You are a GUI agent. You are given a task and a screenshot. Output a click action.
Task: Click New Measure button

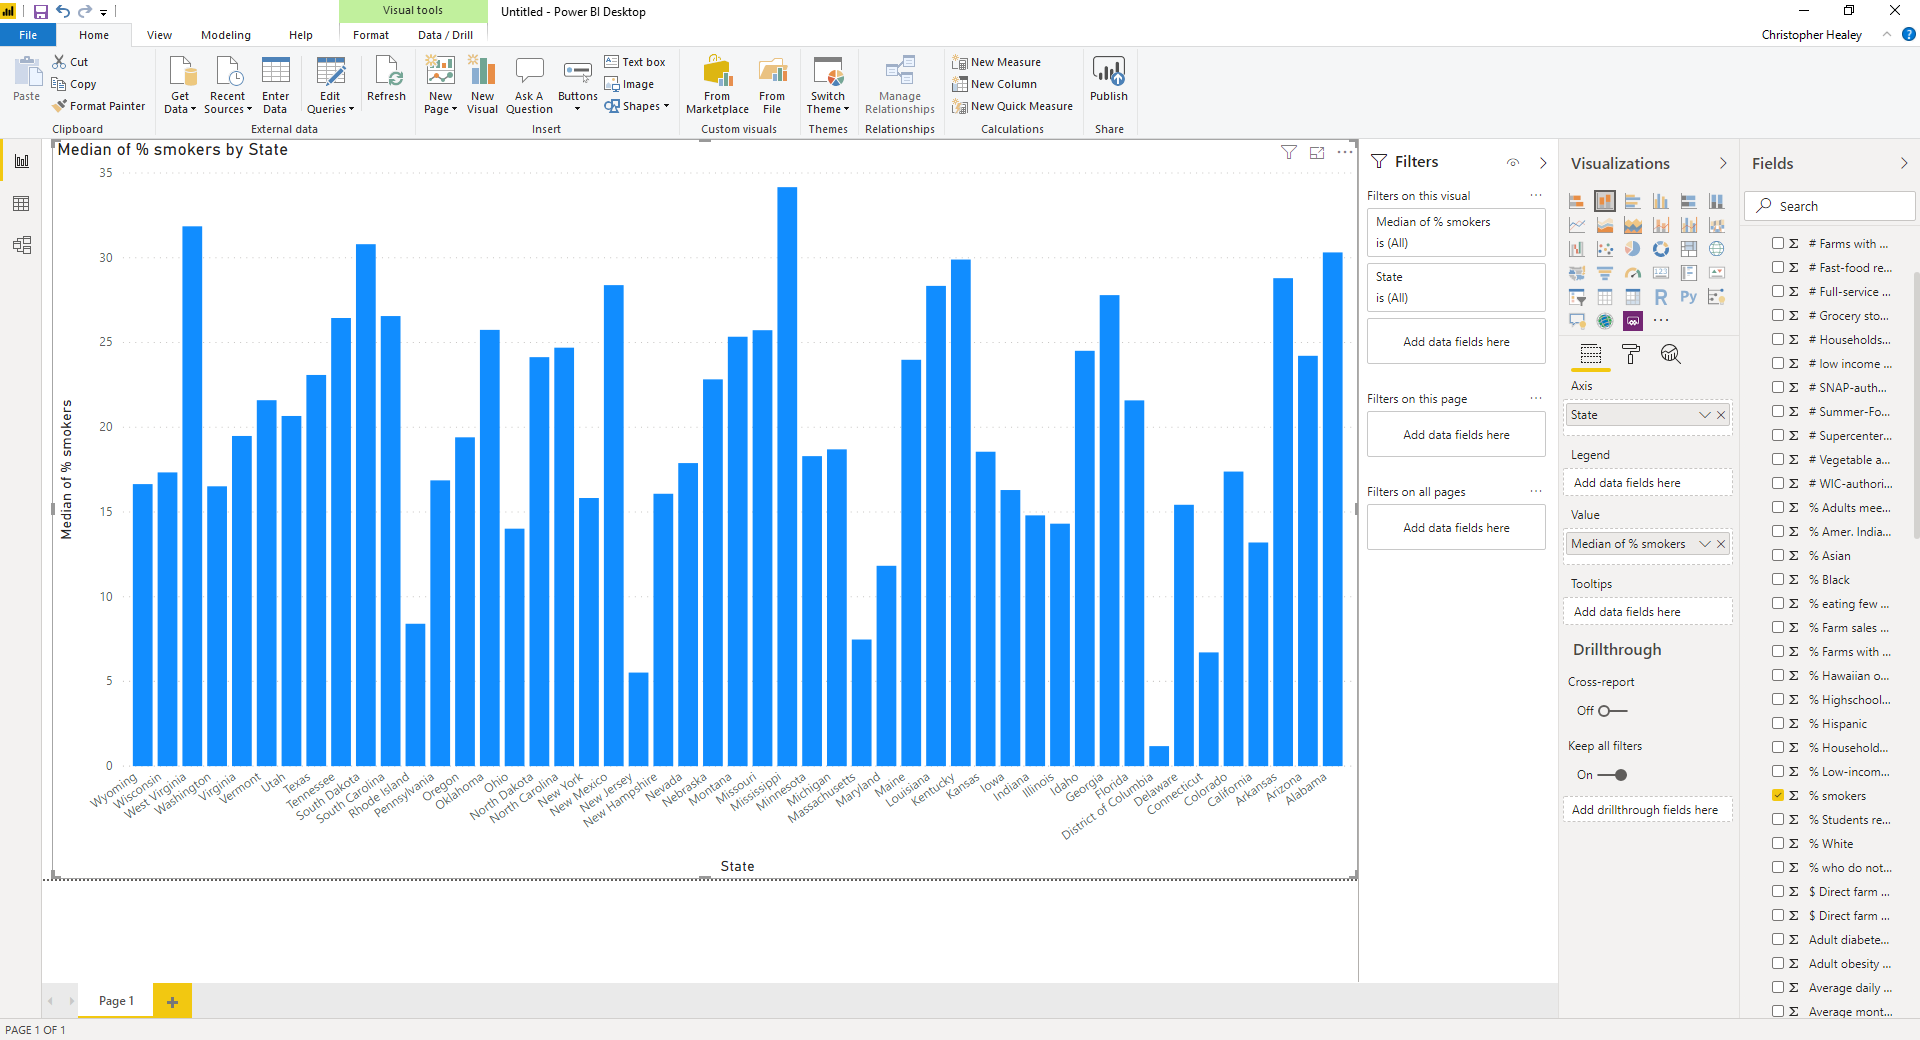996,62
